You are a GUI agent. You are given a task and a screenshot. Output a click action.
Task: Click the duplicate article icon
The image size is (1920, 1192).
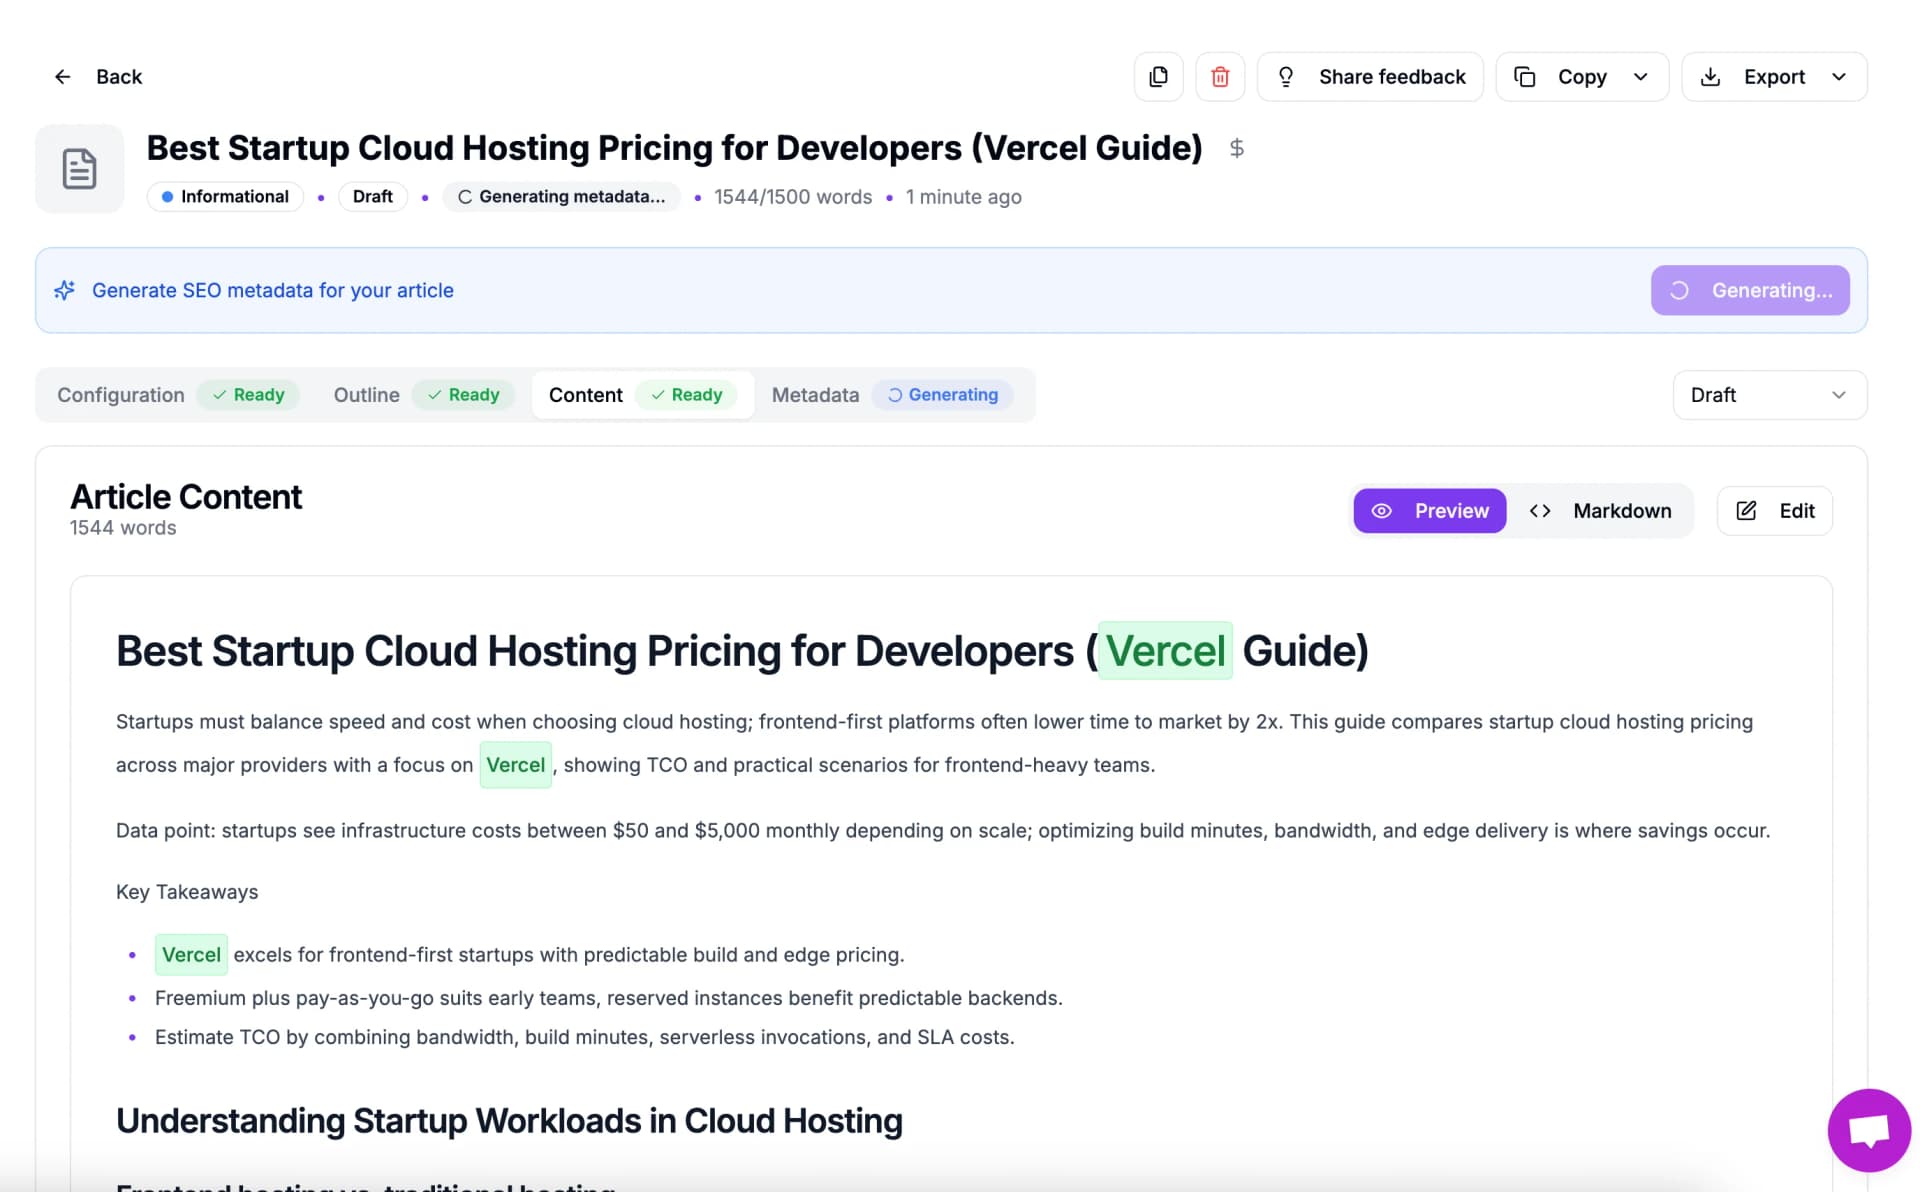1158,77
